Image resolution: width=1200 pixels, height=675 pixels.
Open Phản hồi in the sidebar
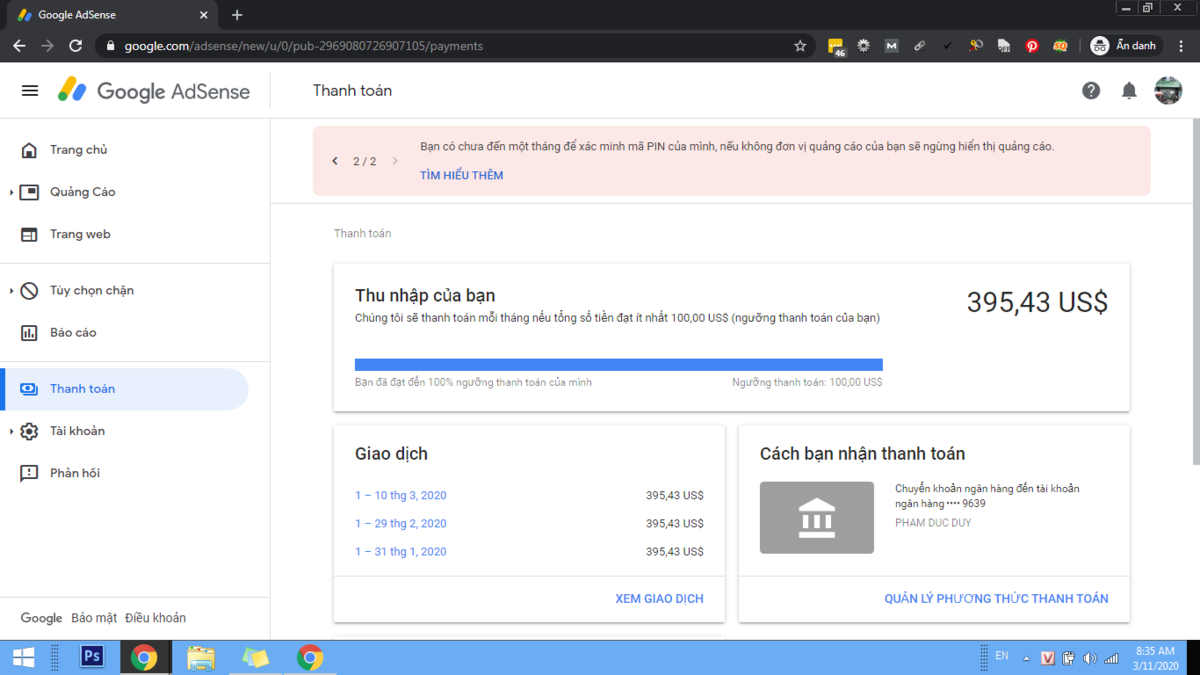pyautogui.click(x=75, y=473)
